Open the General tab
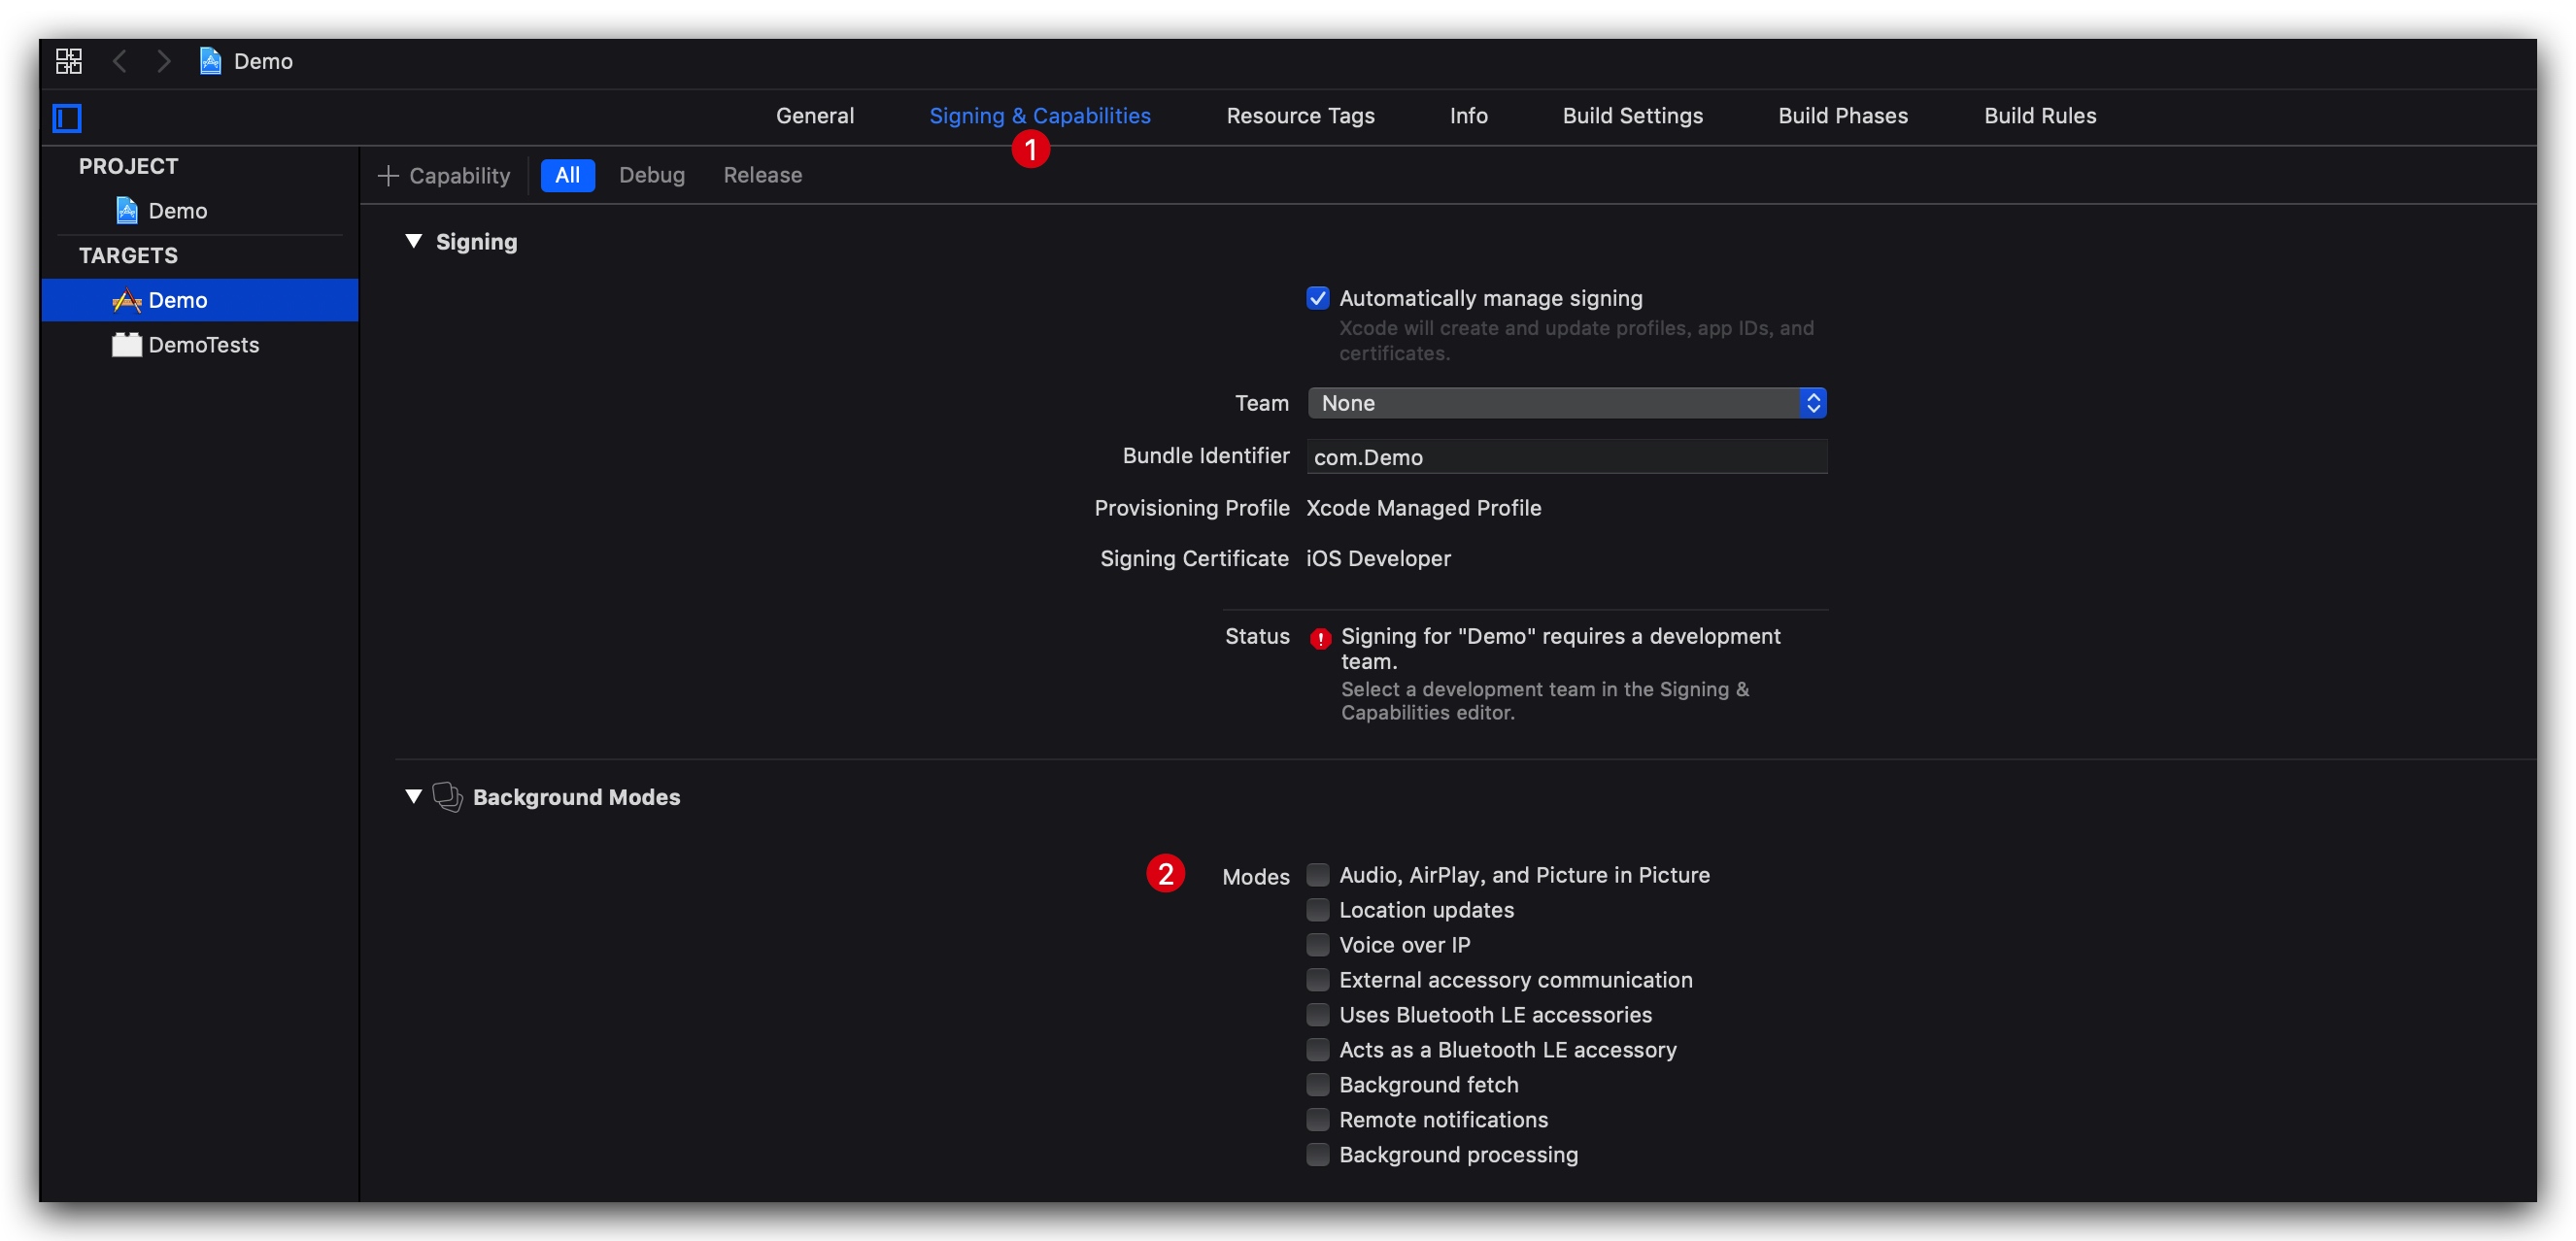This screenshot has width=2576, height=1241. pos(814,116)
